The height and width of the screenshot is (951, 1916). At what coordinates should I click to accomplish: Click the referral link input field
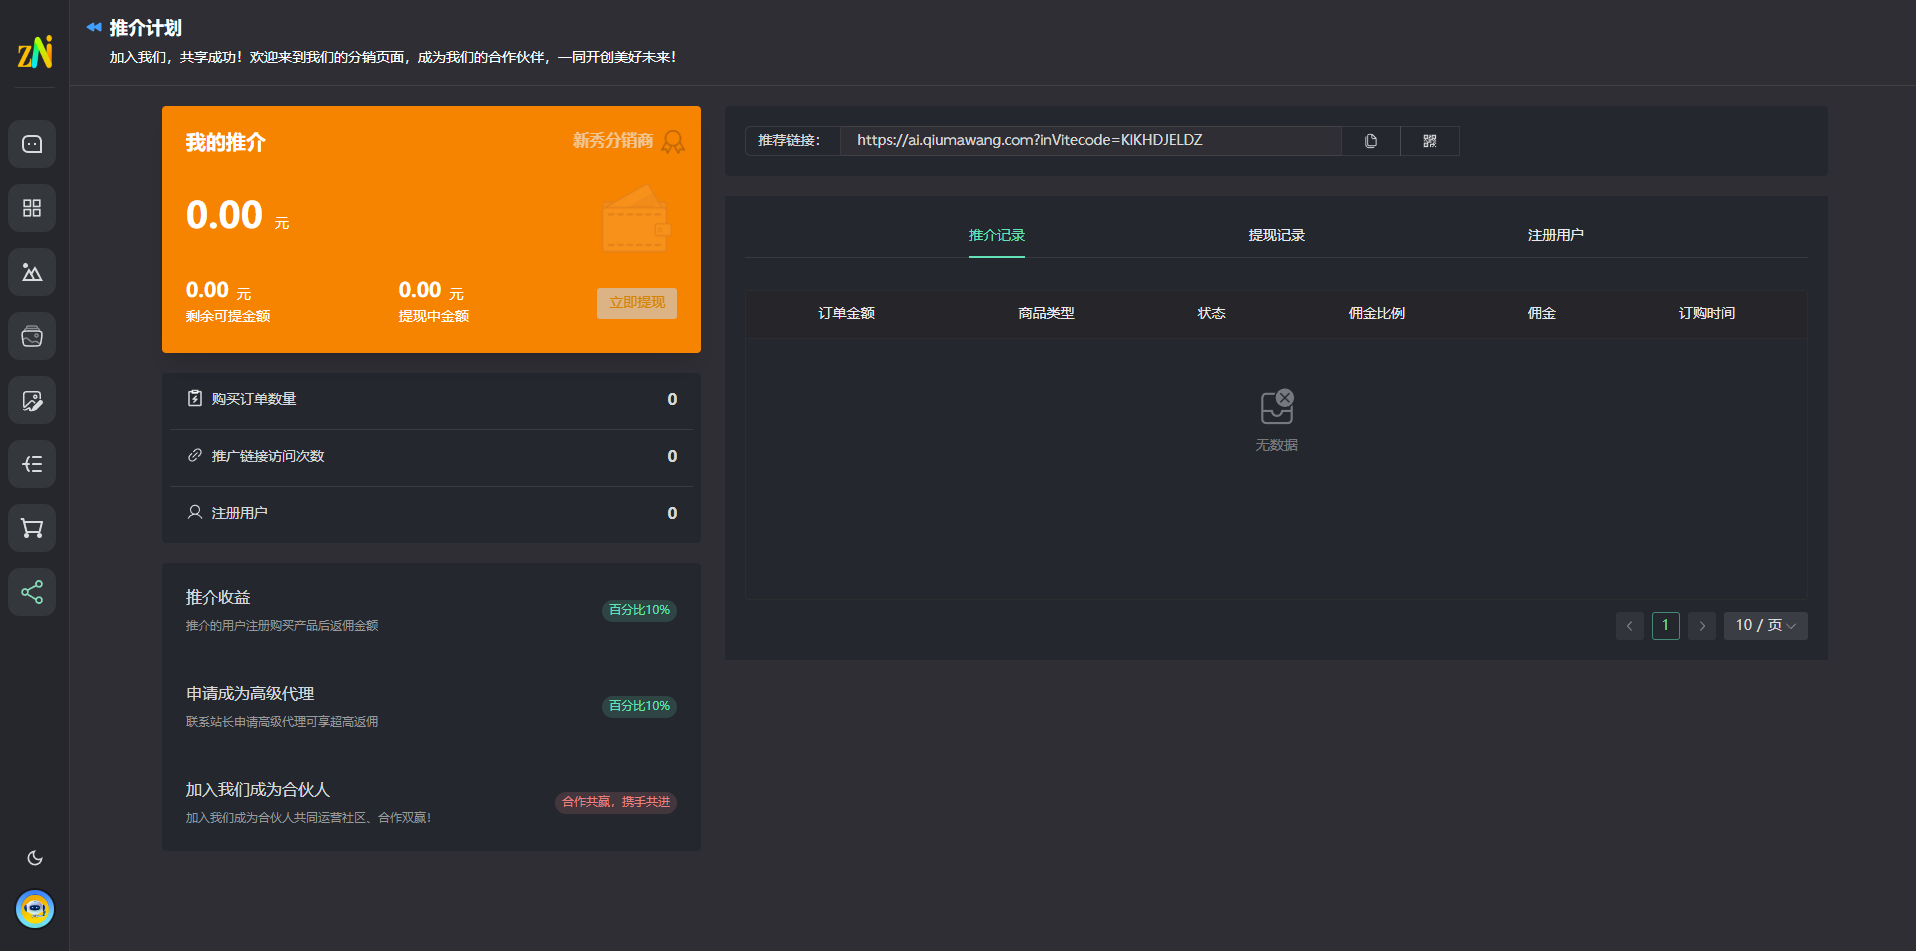[x=1091, y=141]
